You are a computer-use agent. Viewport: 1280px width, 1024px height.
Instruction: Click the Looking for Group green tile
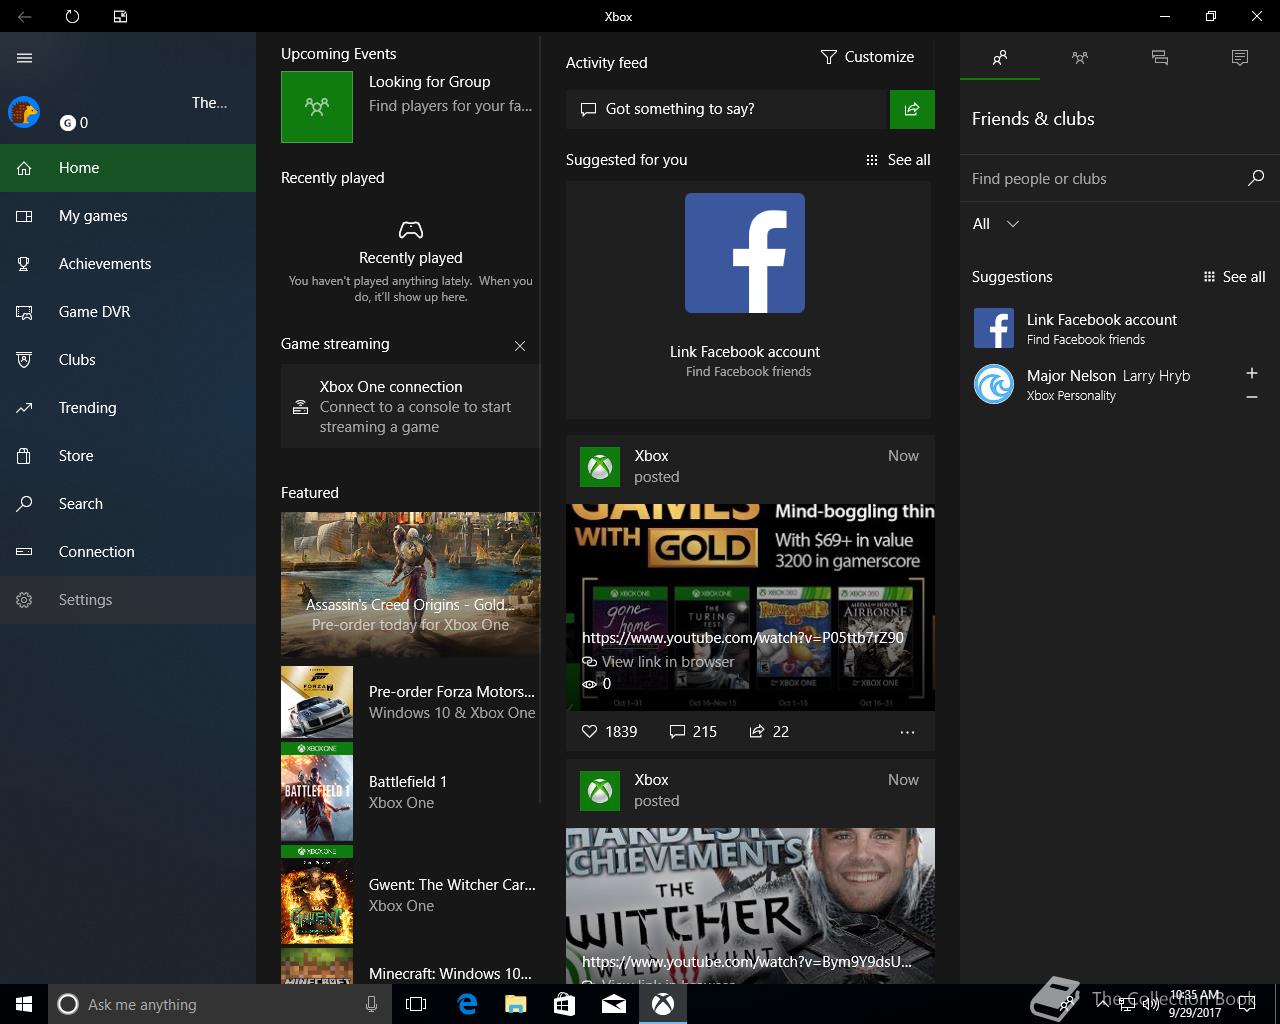317,106
